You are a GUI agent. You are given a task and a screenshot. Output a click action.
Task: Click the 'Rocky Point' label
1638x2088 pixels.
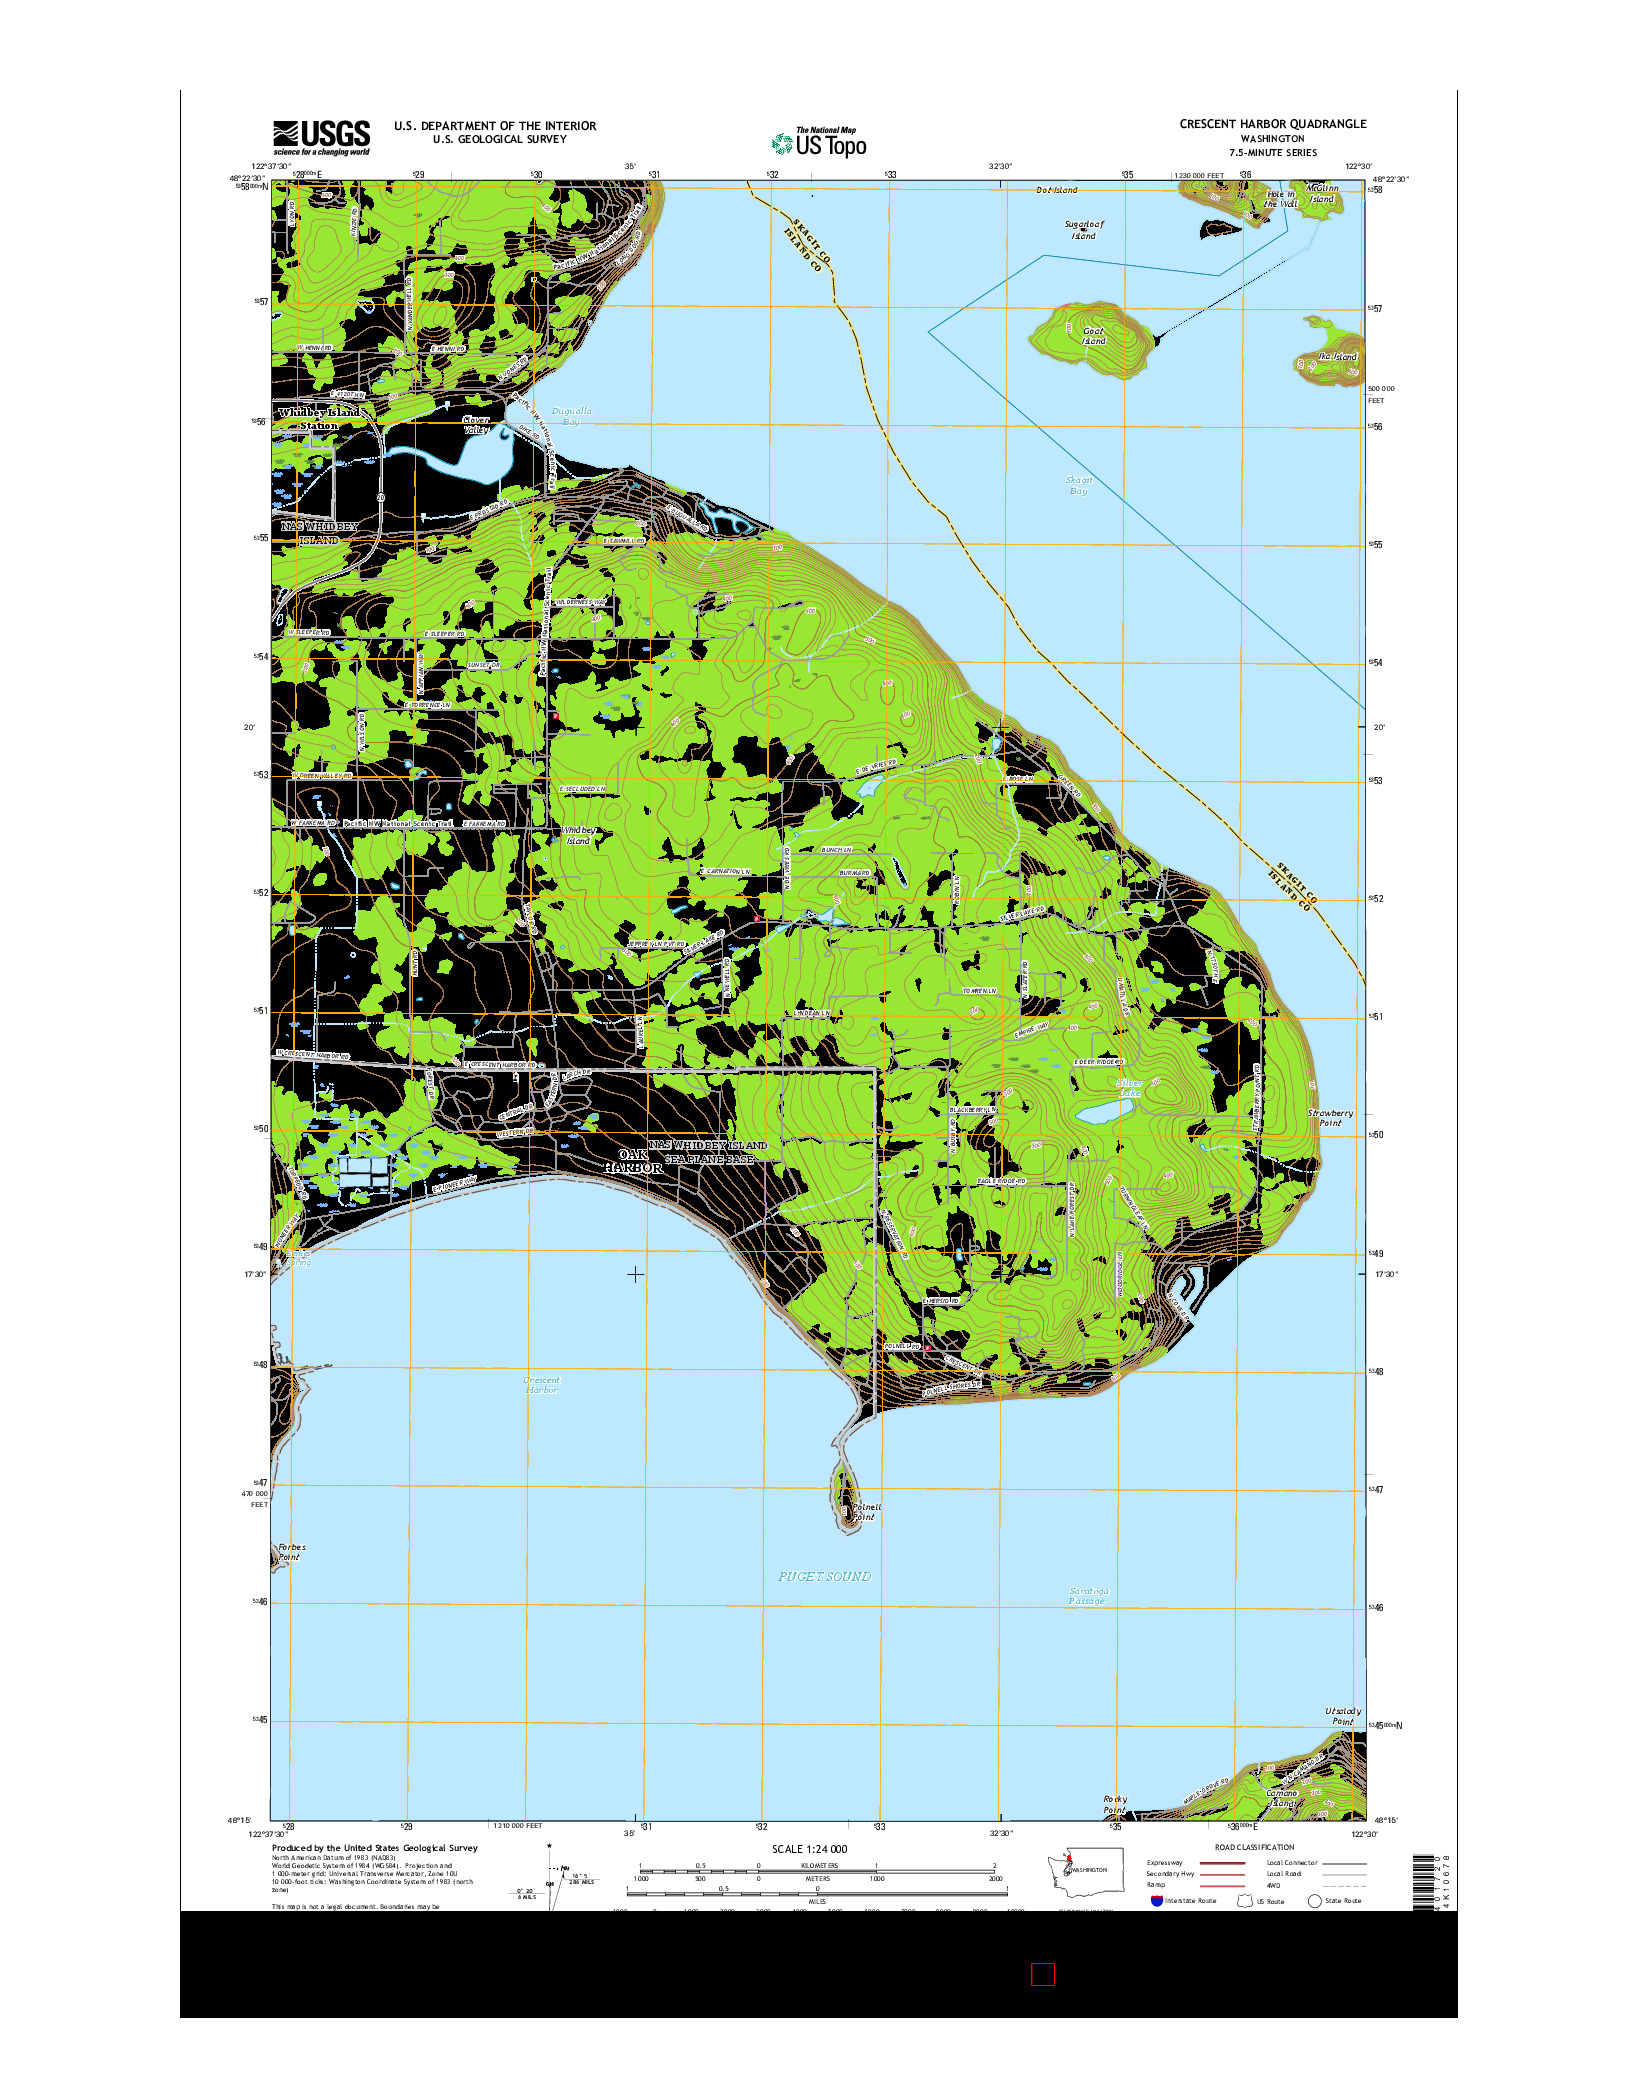pyautogui.click(x=1115, y=1805)
